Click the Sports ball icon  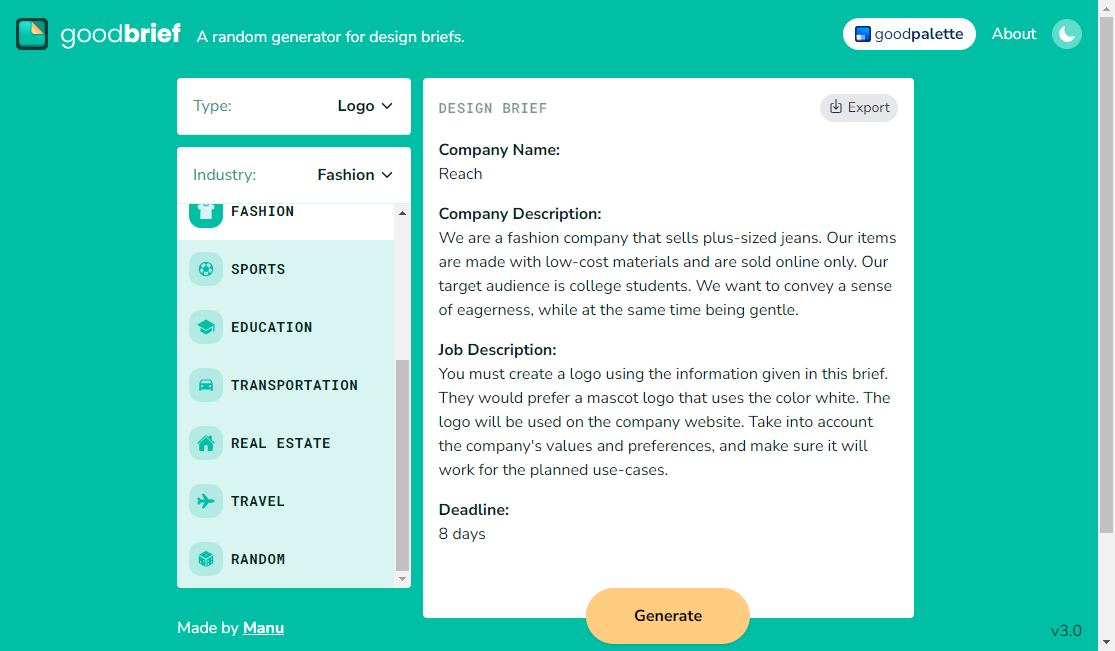(205, 269)
